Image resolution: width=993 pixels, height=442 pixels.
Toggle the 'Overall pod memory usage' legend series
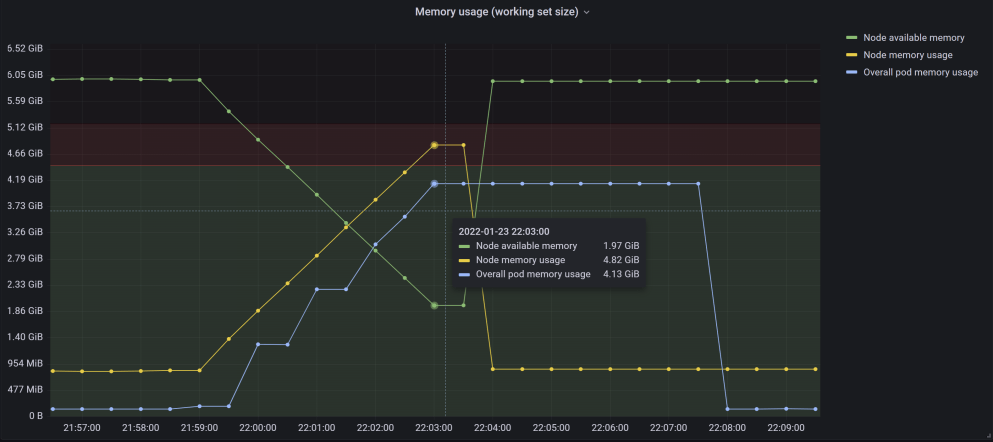pyautogui.click(x=920, y=72)
